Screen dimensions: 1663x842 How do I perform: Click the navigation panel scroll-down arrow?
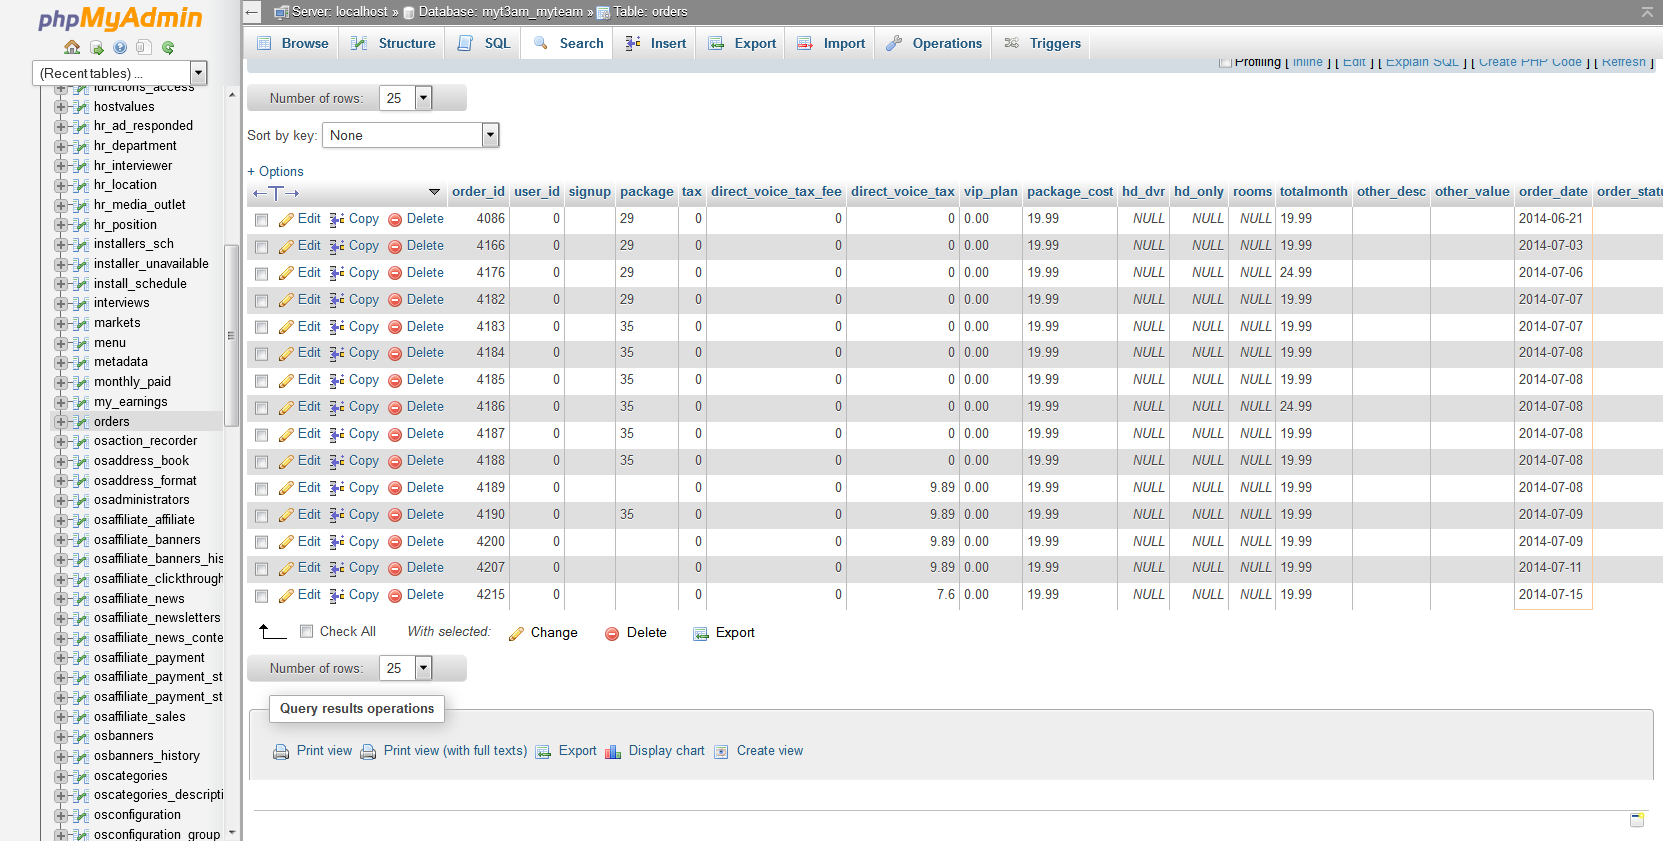point(232,832)
